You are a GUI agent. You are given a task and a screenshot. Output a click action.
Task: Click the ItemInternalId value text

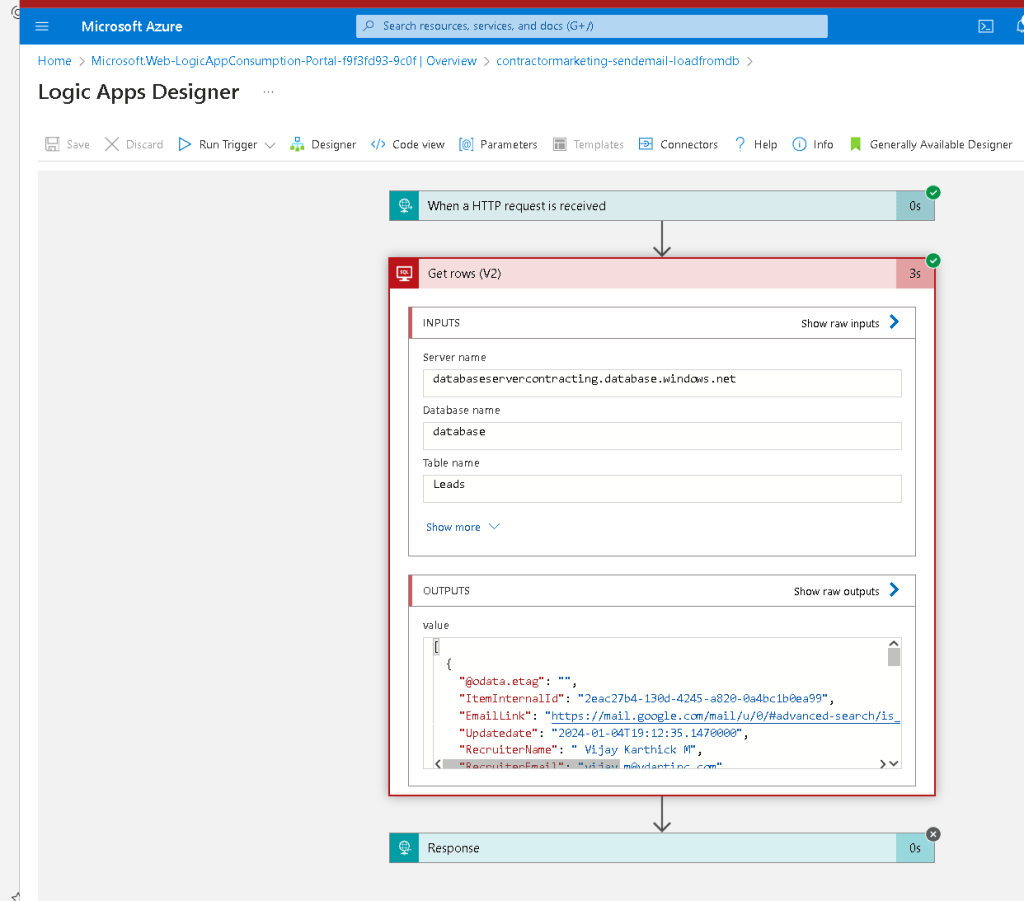pyautogui.click(x=703, y=699)
